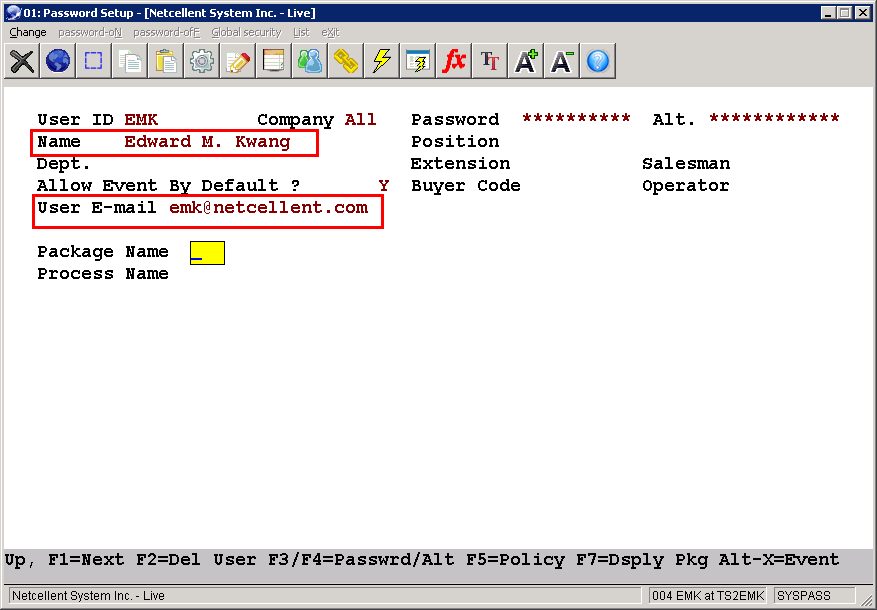Viewport: 877px width, 610px height.
Task: Click Alt-X=Event in the hint bar
Action: [x=779, y=560]
